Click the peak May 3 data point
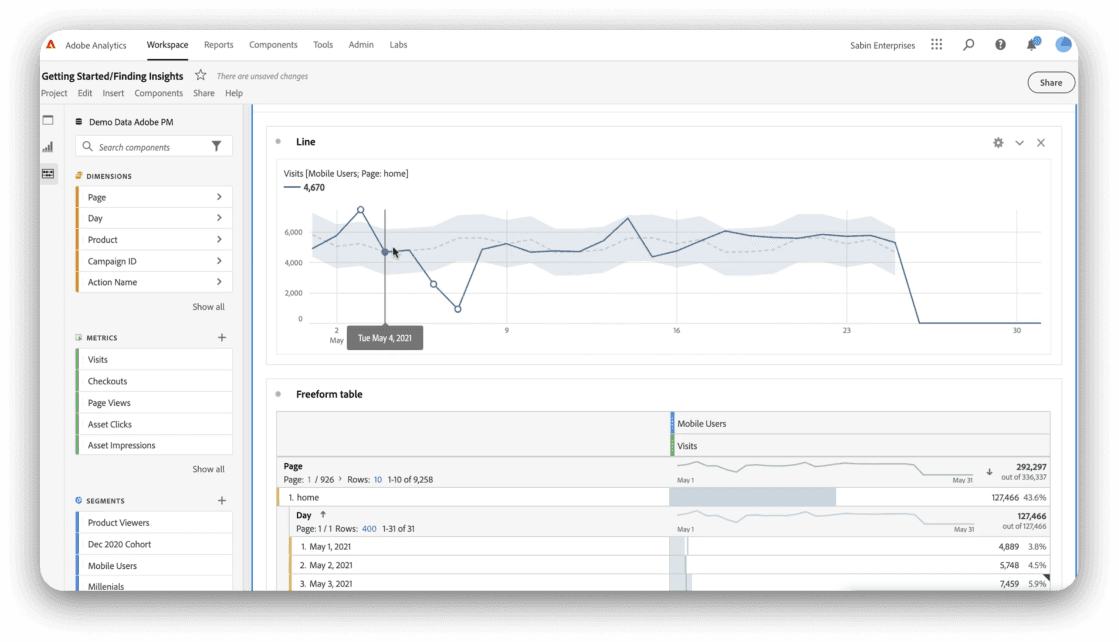This screenshot has width=1119, height=642. 360,210
